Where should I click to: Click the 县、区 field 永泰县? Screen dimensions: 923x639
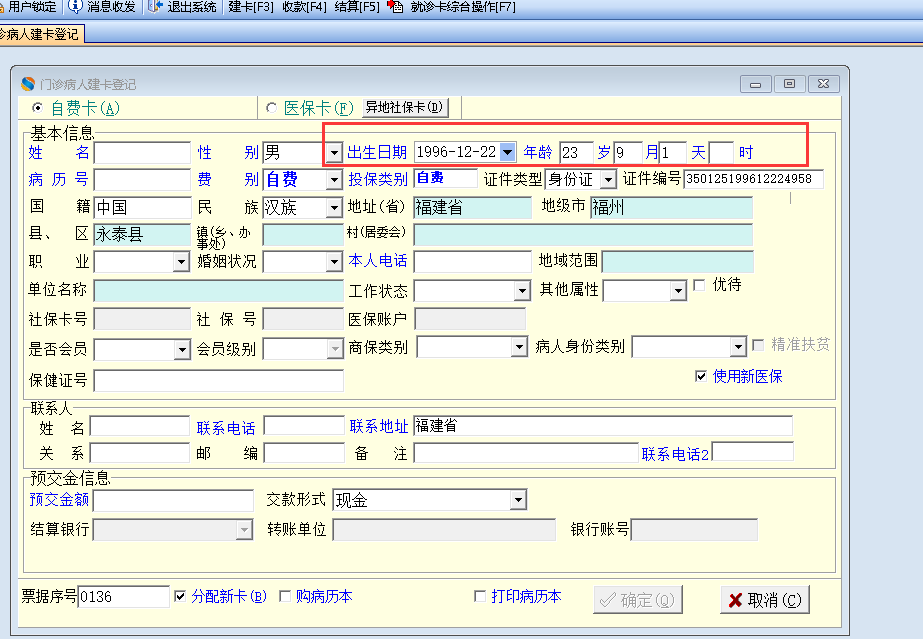[x=142, y=234]
